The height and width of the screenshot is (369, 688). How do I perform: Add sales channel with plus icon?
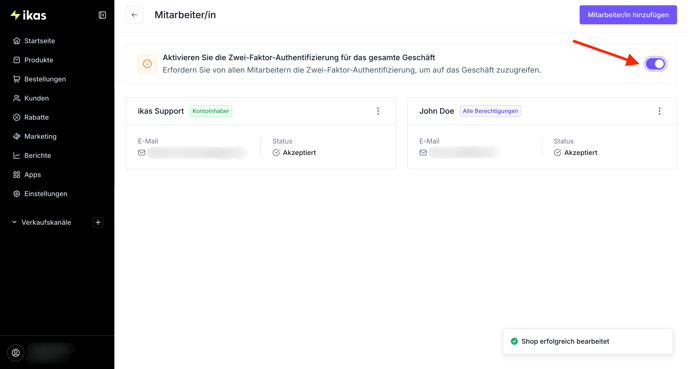tap(98, 222)
